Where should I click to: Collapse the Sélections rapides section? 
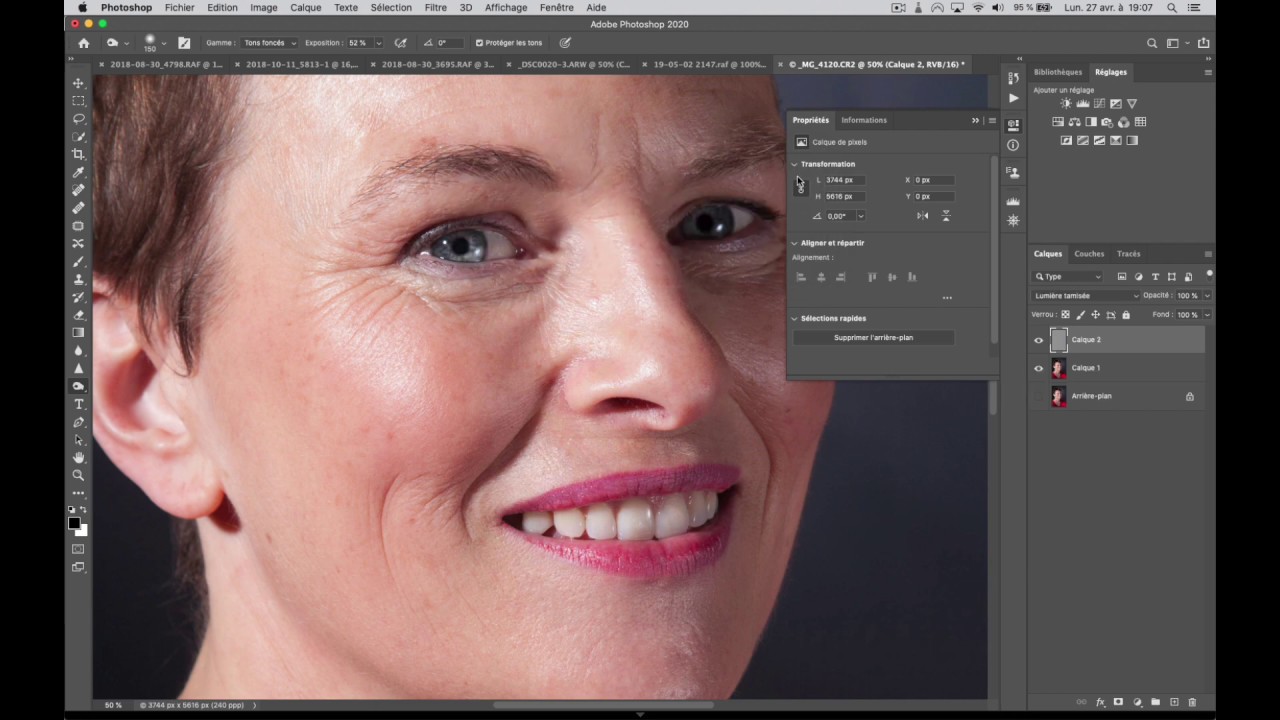[795, 318]
